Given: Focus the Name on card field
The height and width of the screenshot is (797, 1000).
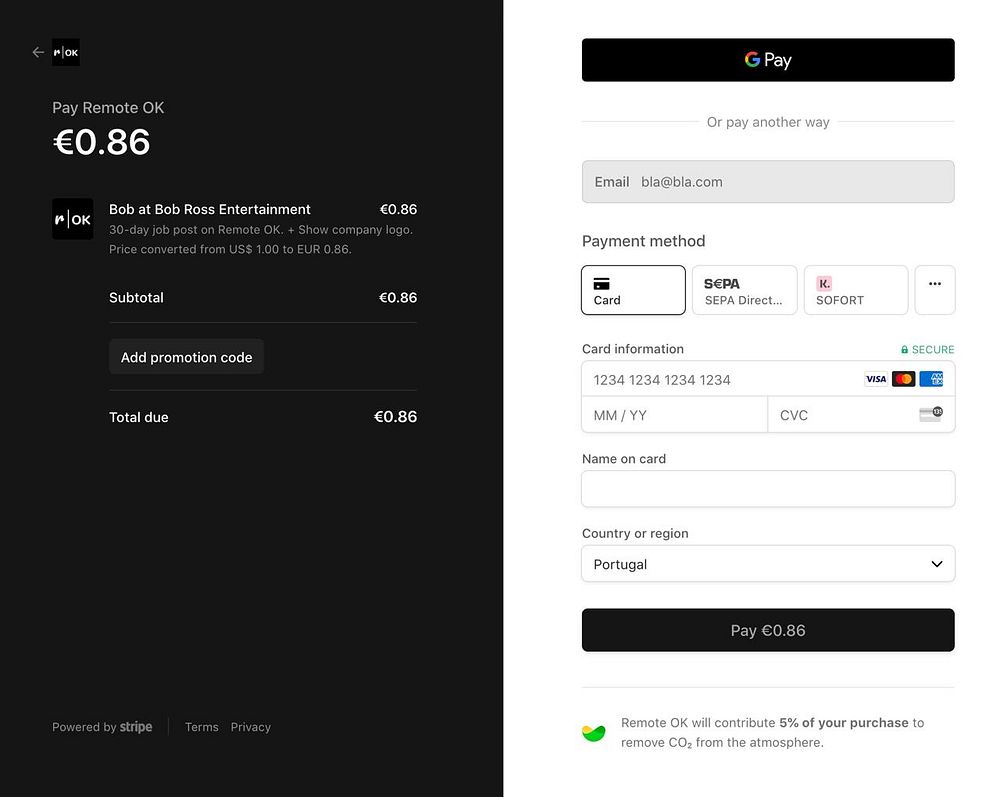Looking at the screenshot, I should click(768, 489).
